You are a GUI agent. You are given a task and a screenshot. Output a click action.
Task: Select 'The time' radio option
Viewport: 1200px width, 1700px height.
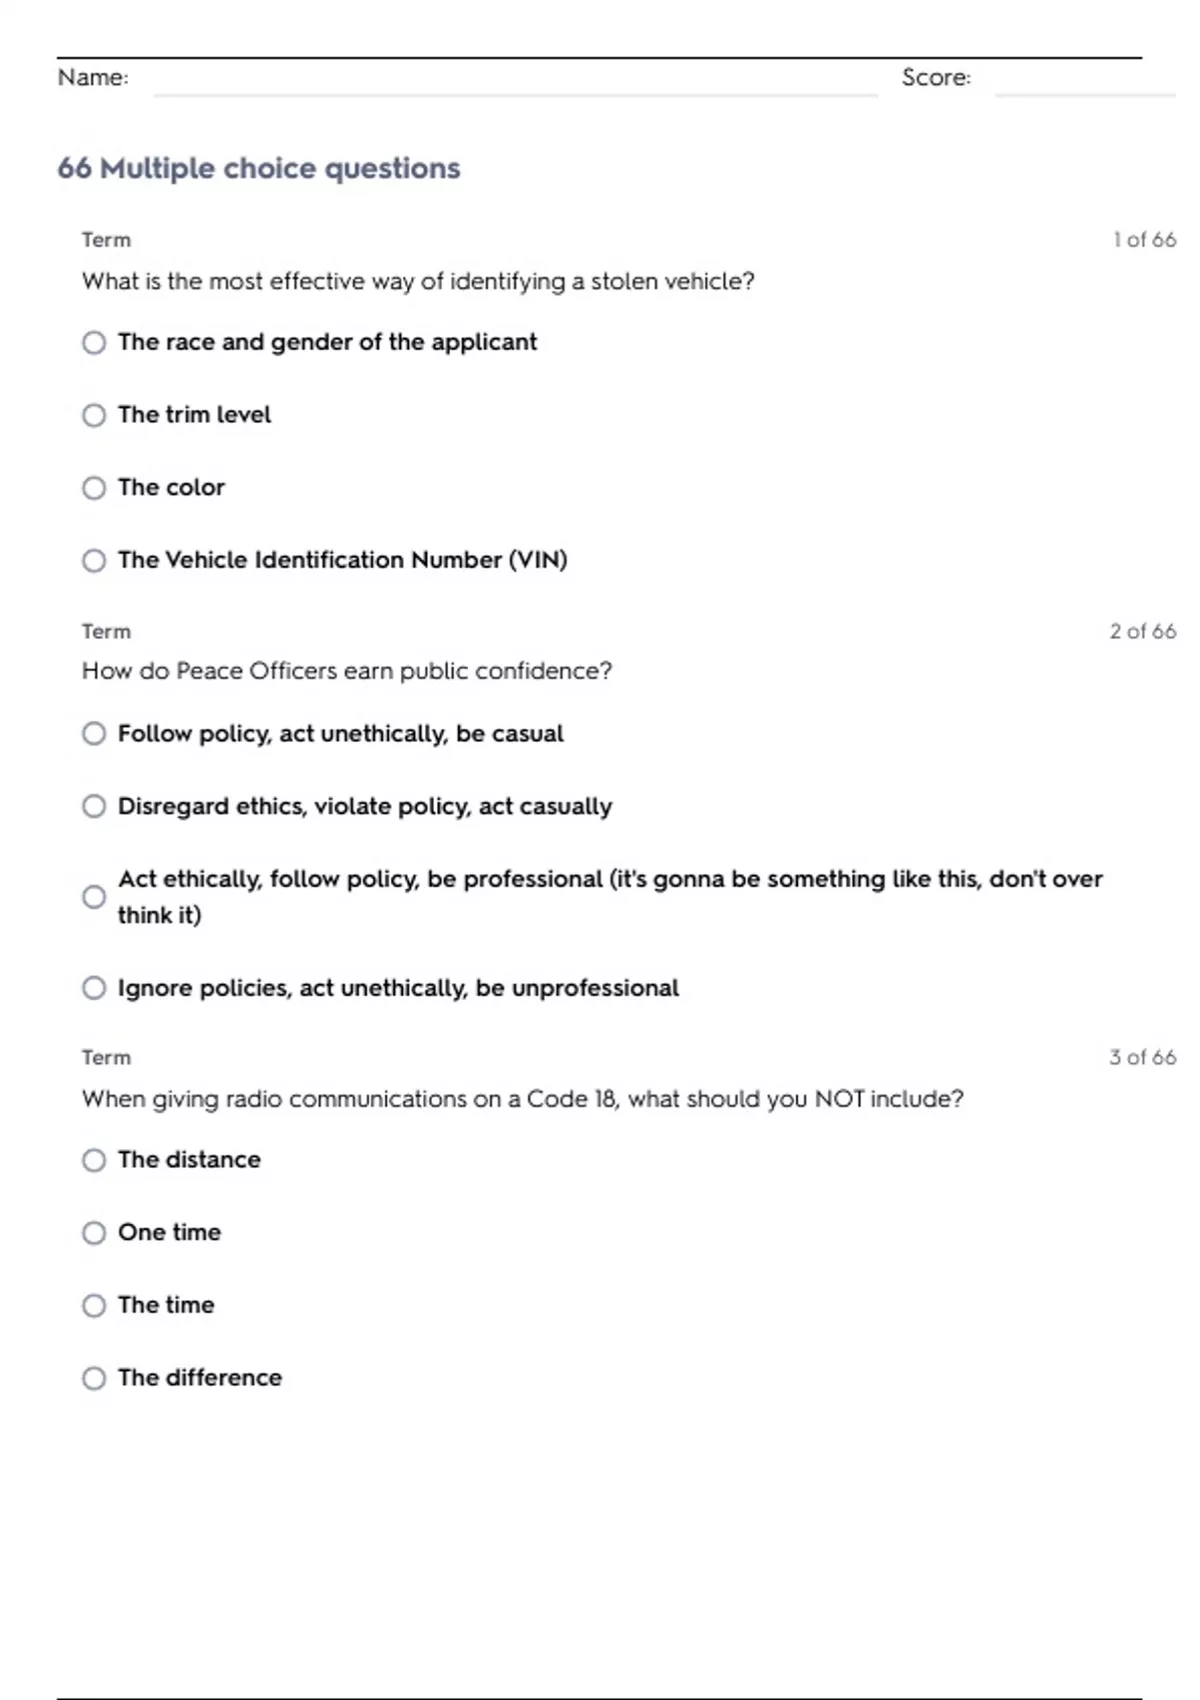pyautogui.click(x=94, y=1306)
